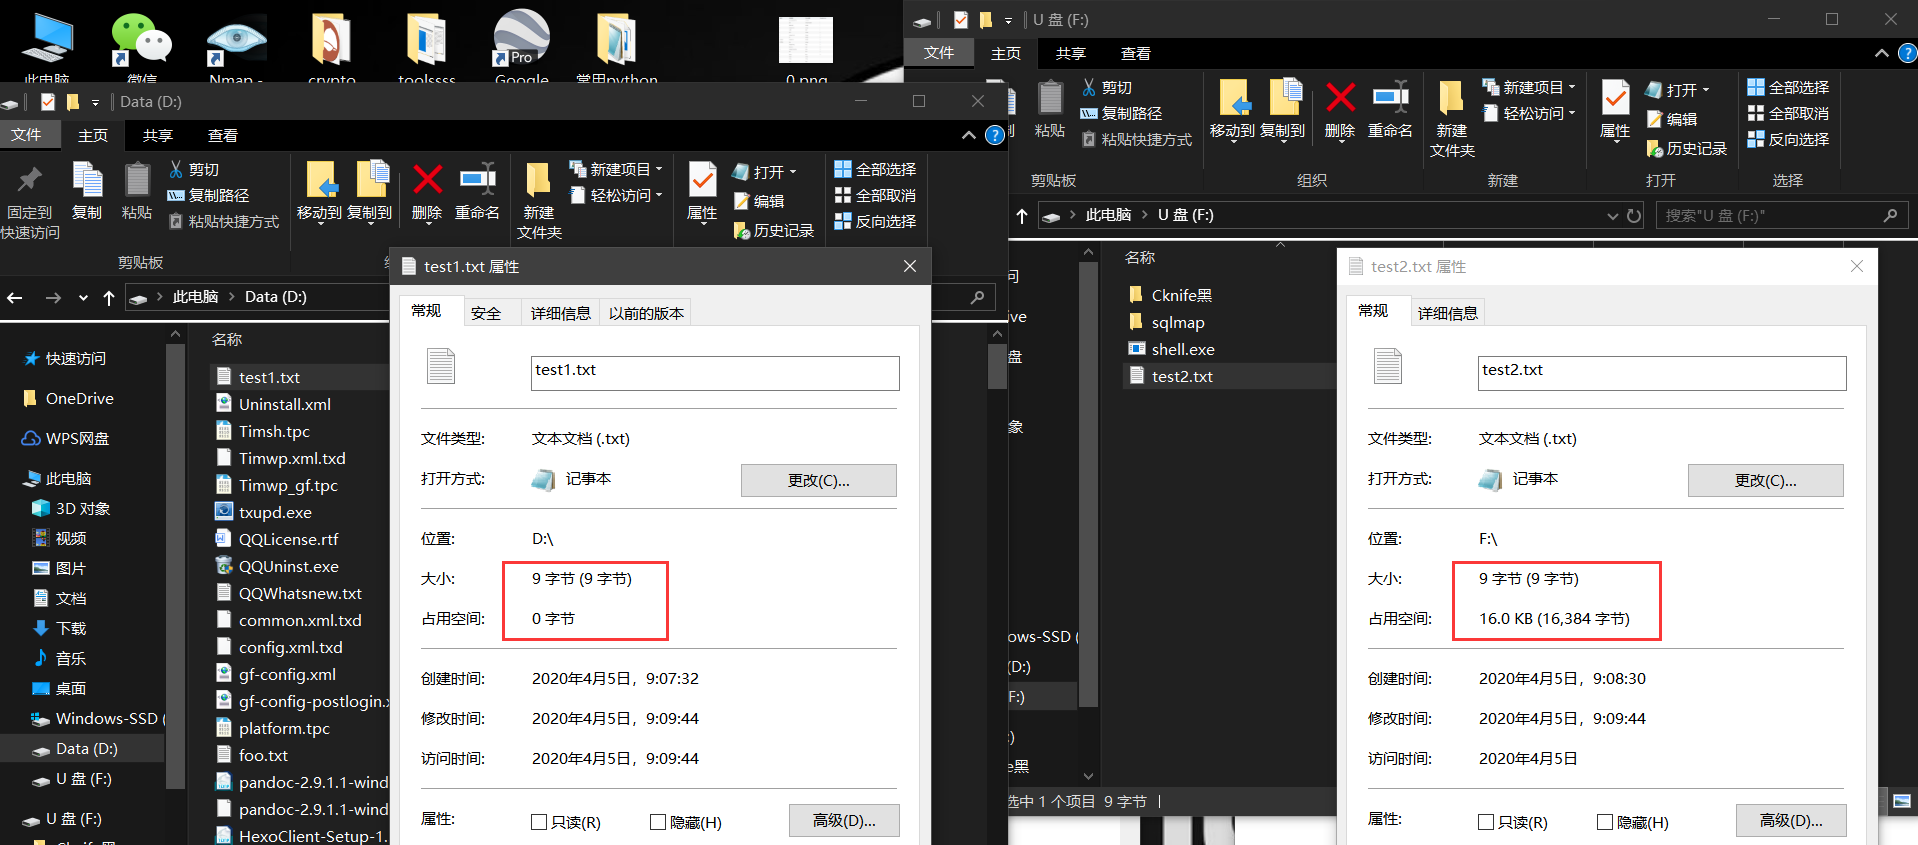The width and height of the screenshot is (1918, 845).
Task: Click Properties icon in U盘 (F:) ribbon
Action: coord(1615,98)
